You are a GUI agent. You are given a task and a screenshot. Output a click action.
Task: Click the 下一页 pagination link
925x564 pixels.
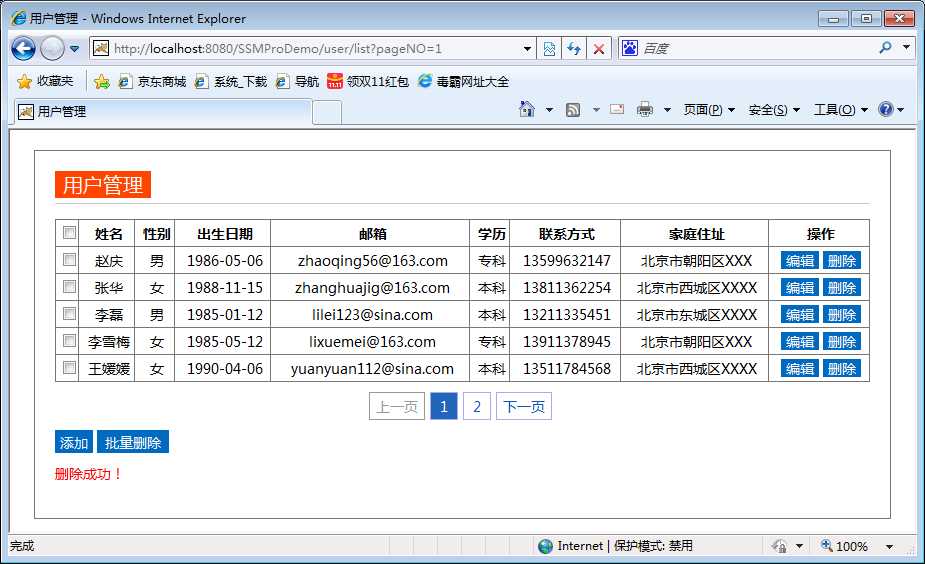tap(524, 406)
